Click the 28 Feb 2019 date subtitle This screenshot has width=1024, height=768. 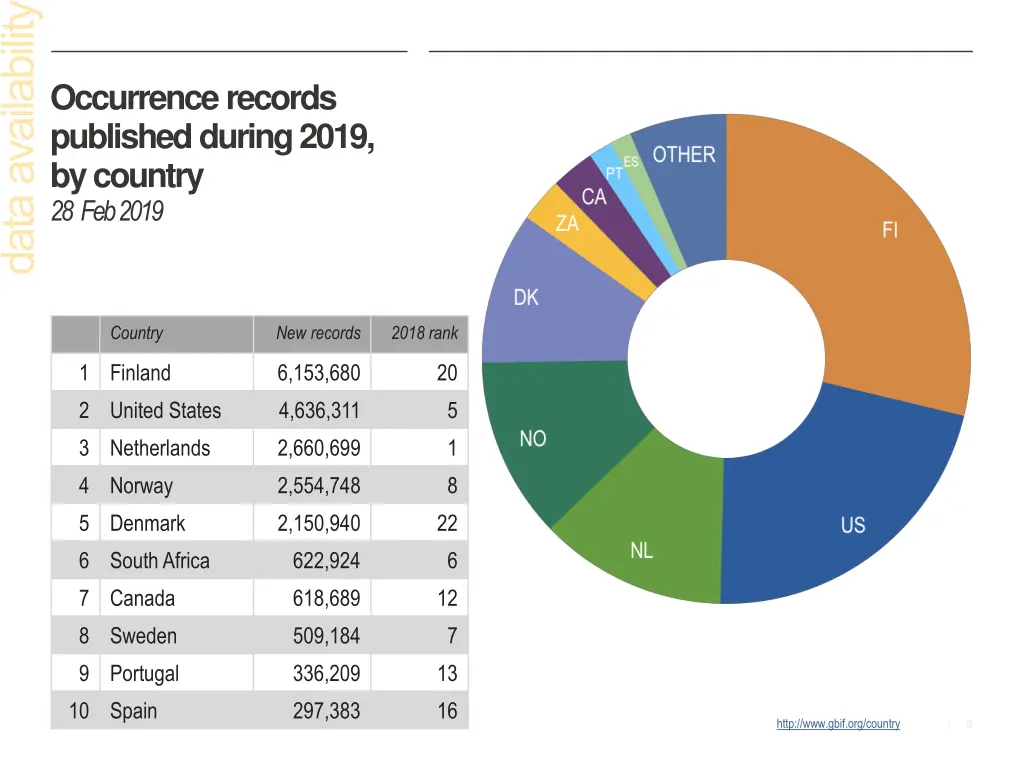[107, 212]
